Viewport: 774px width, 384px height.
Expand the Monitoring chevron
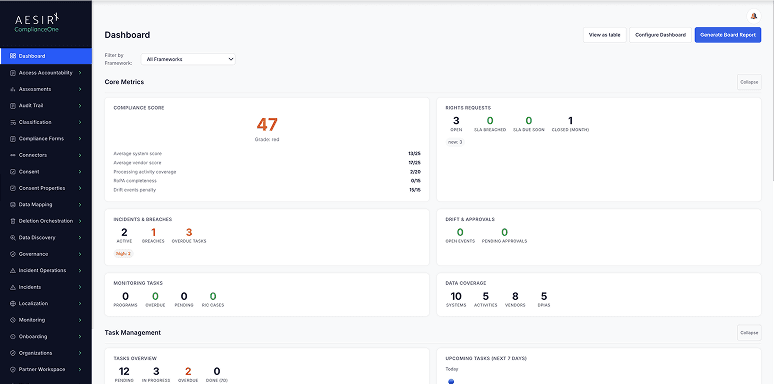point(80,320)
